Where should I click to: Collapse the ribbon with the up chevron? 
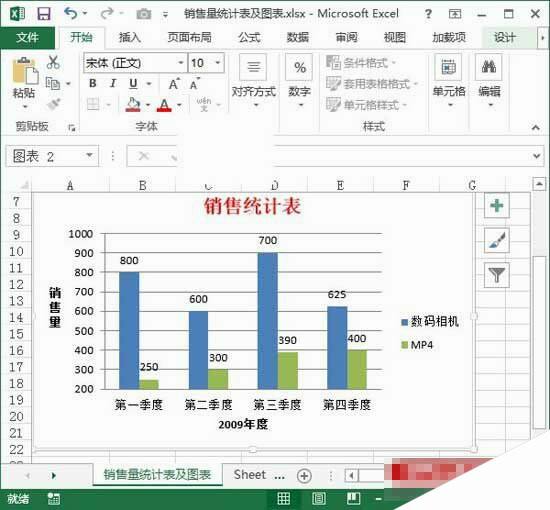(535, 128)
